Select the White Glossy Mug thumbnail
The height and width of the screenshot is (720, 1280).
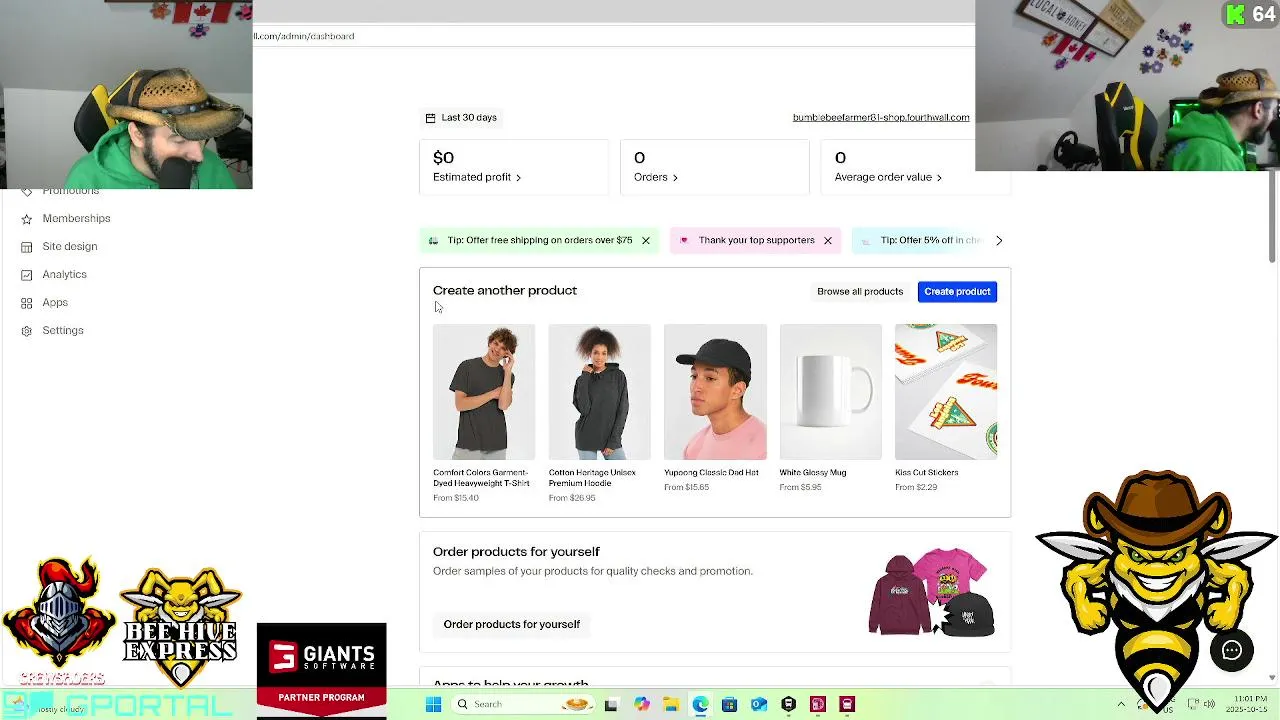coord(830,392)
